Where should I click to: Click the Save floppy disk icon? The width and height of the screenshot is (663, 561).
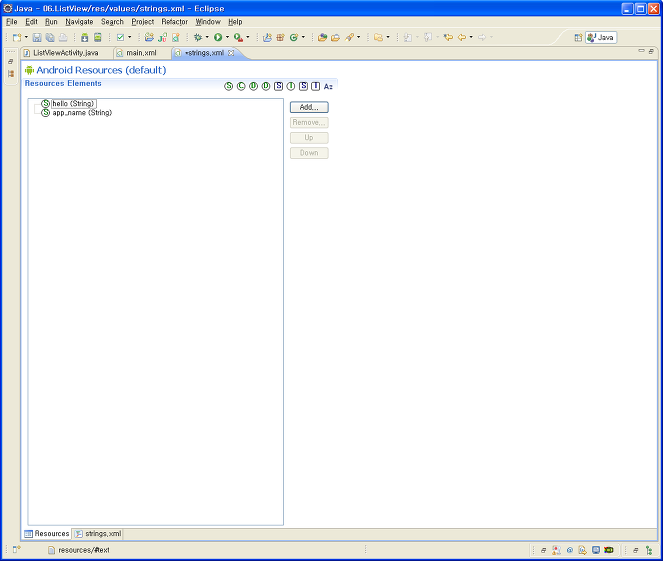(x=37, y=38)
